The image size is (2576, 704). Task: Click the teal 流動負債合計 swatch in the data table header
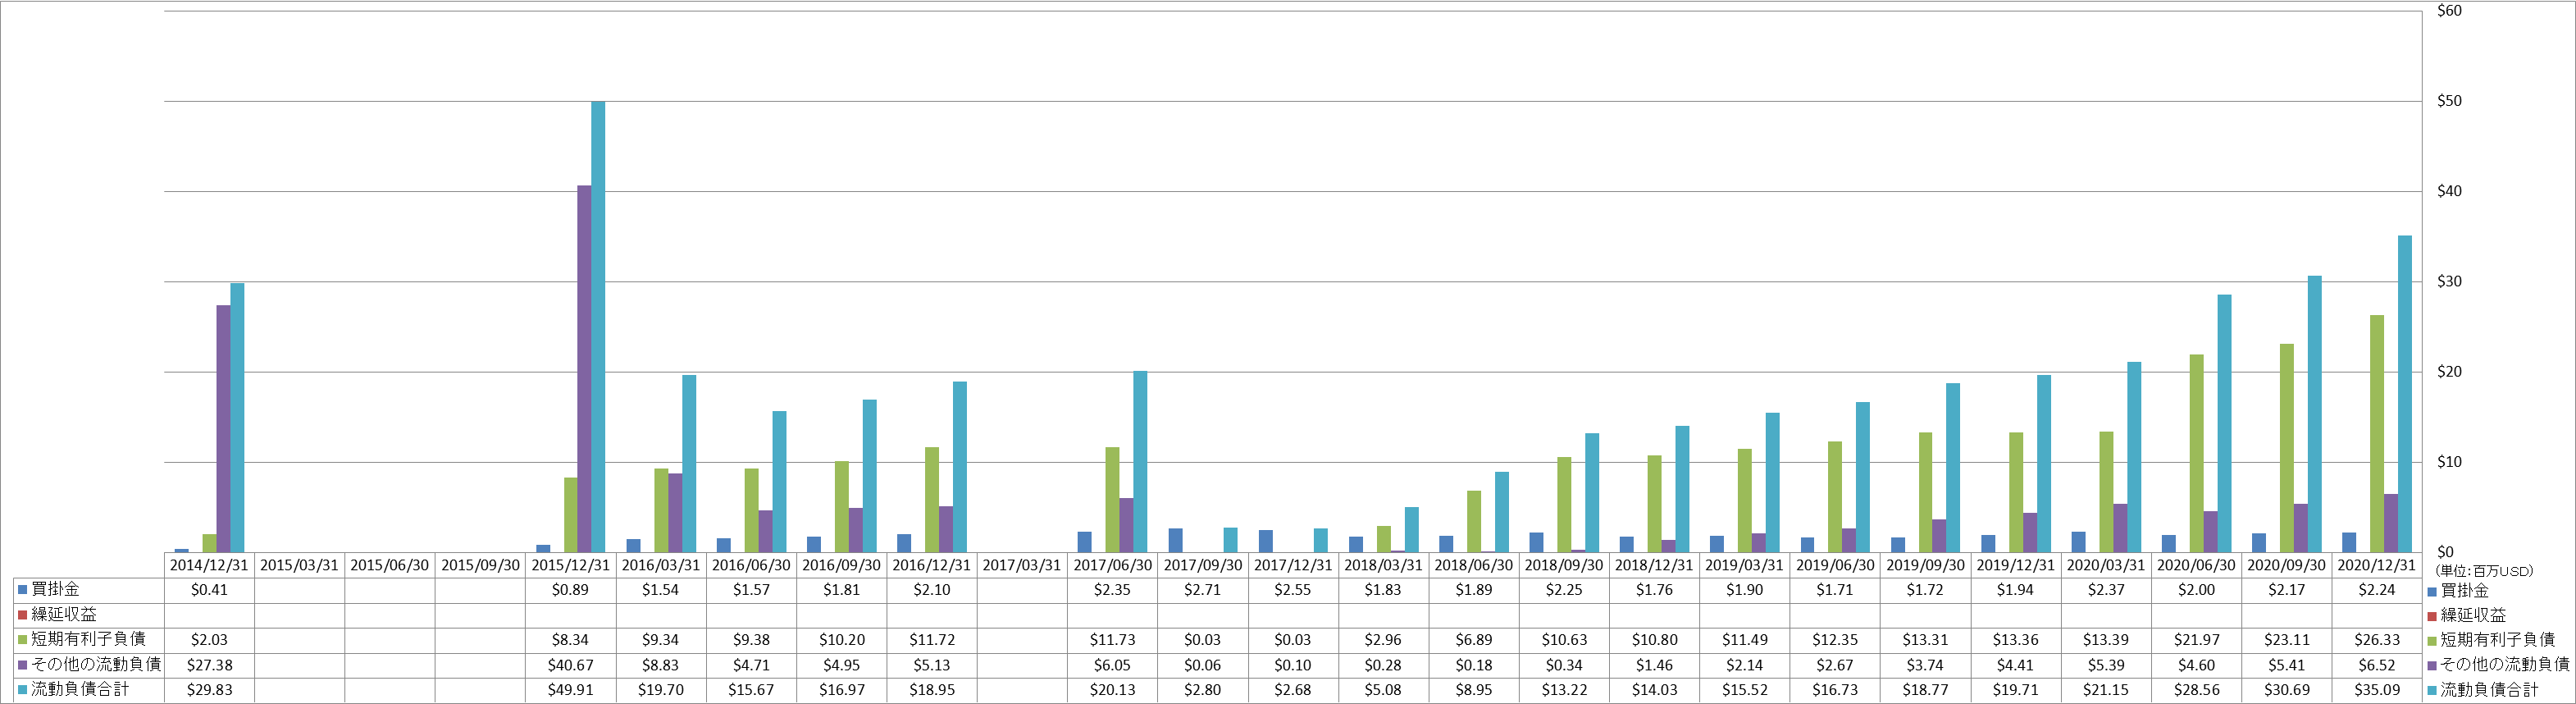pyautogui.click(x=22, y=690)
